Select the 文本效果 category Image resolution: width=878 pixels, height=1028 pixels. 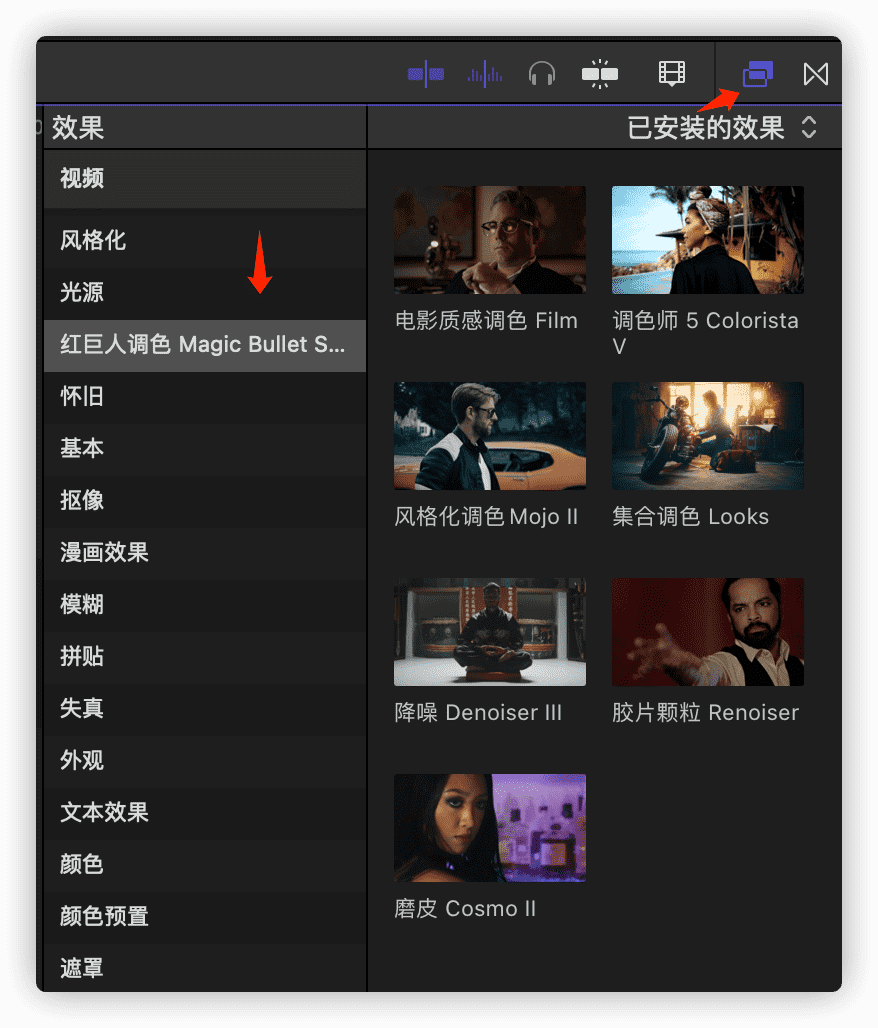point(205,813)
